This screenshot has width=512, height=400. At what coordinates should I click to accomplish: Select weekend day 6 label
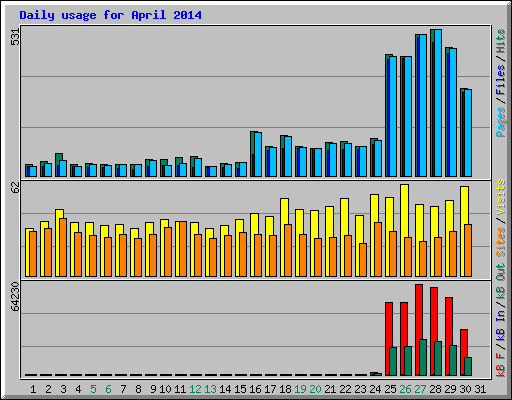tap(108, 389)
